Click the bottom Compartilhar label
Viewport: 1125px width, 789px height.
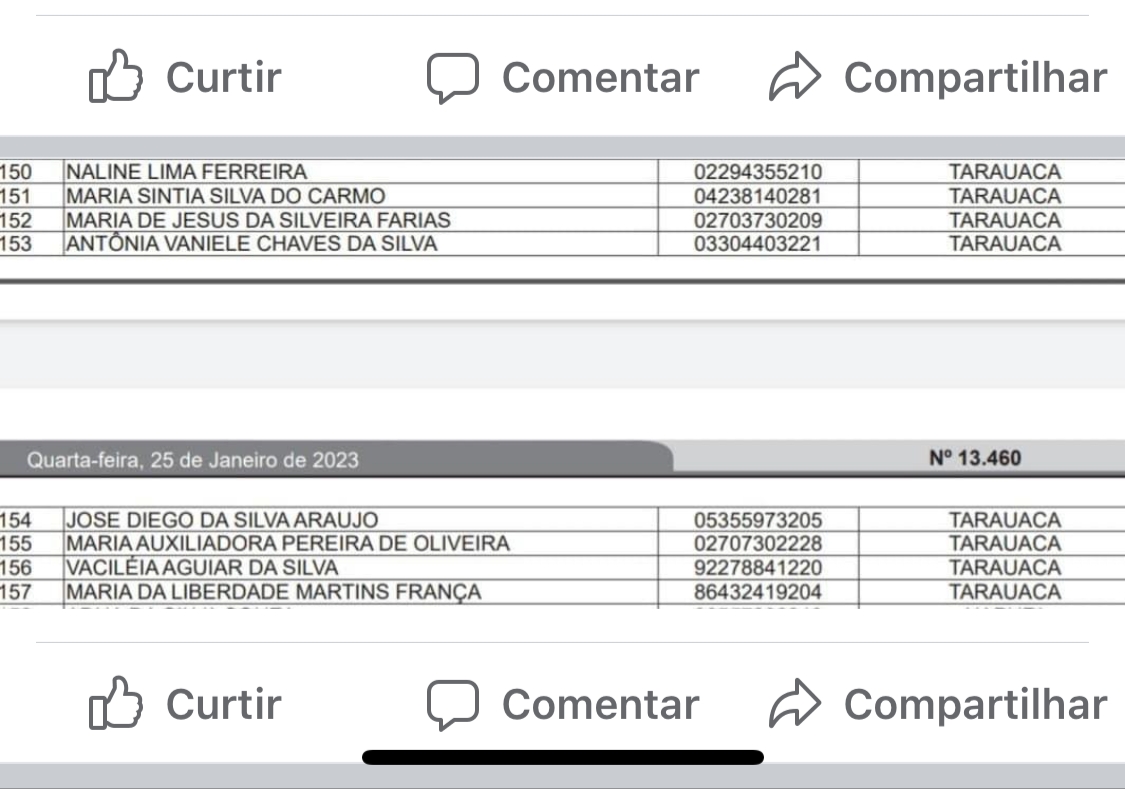pyautogui.click(x=975, y=704)
